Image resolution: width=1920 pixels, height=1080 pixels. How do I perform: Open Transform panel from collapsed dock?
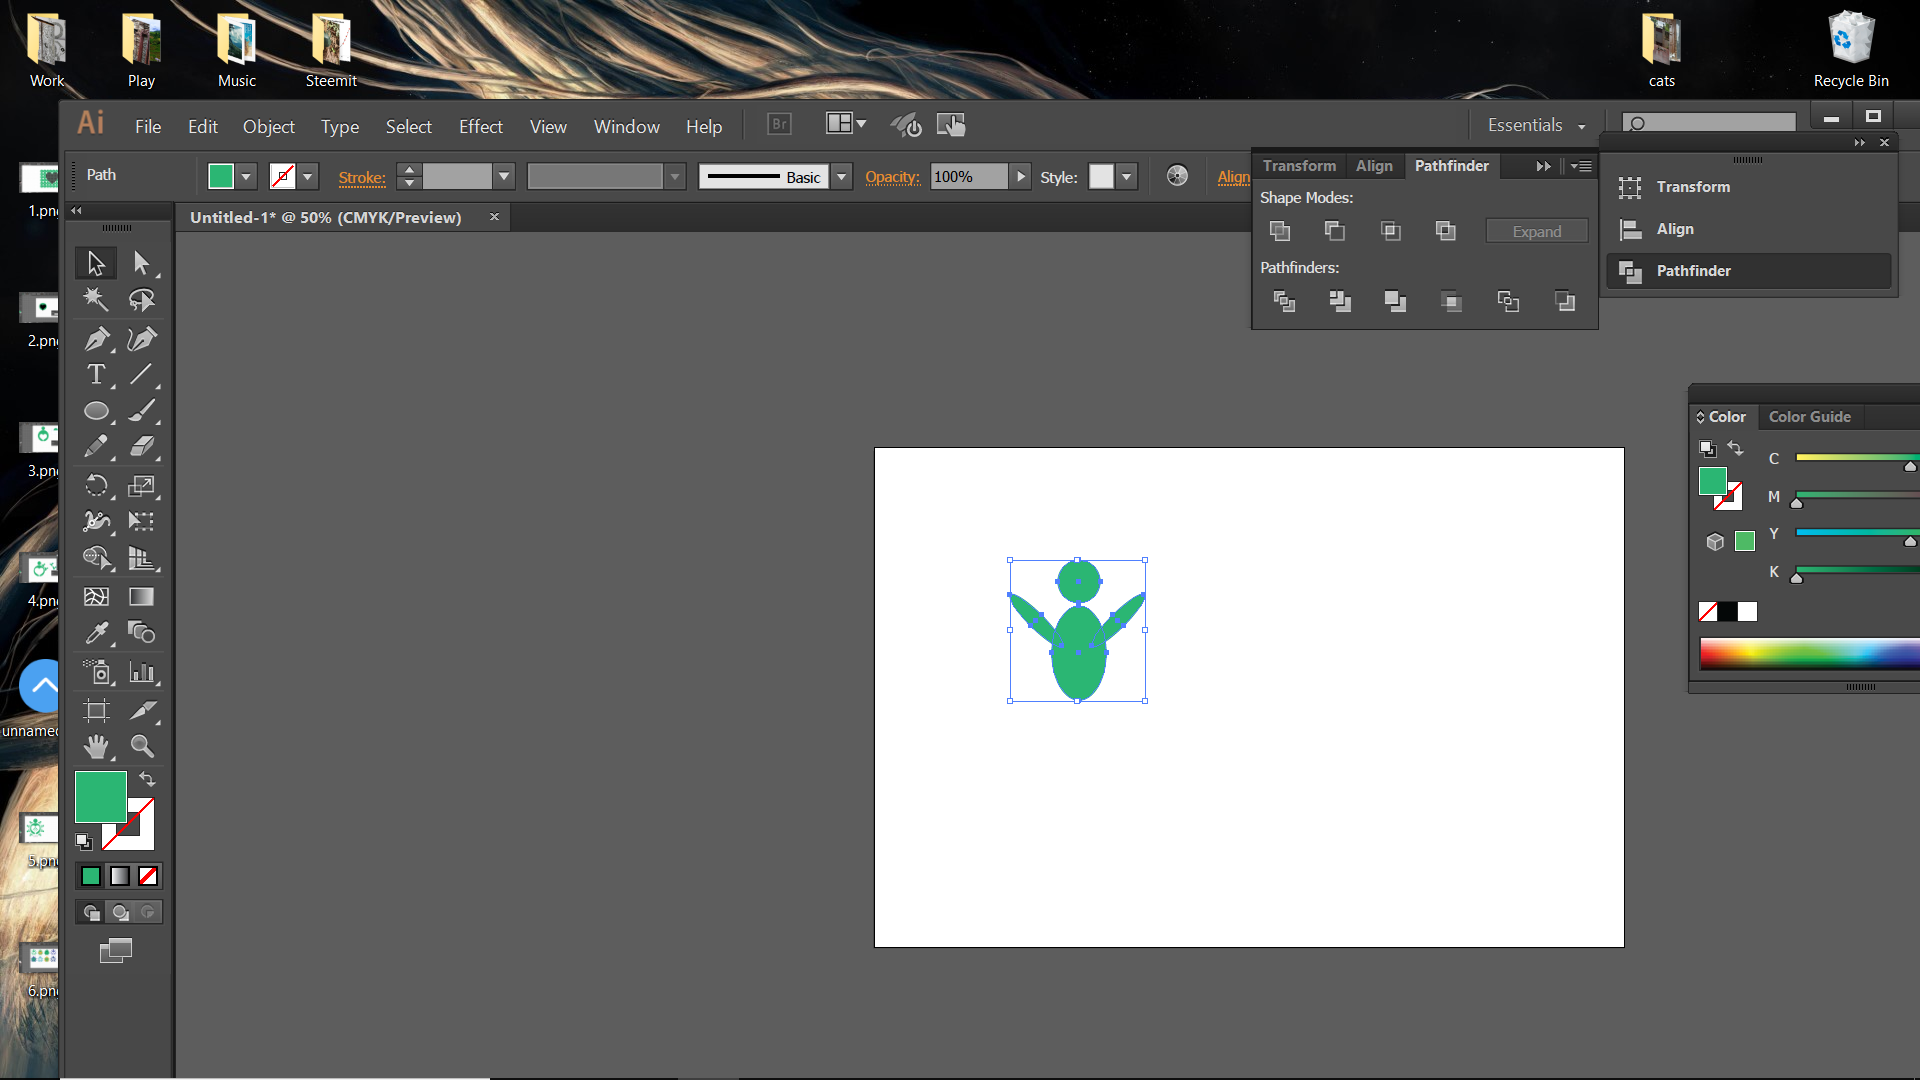click(x=1750, y=187)
